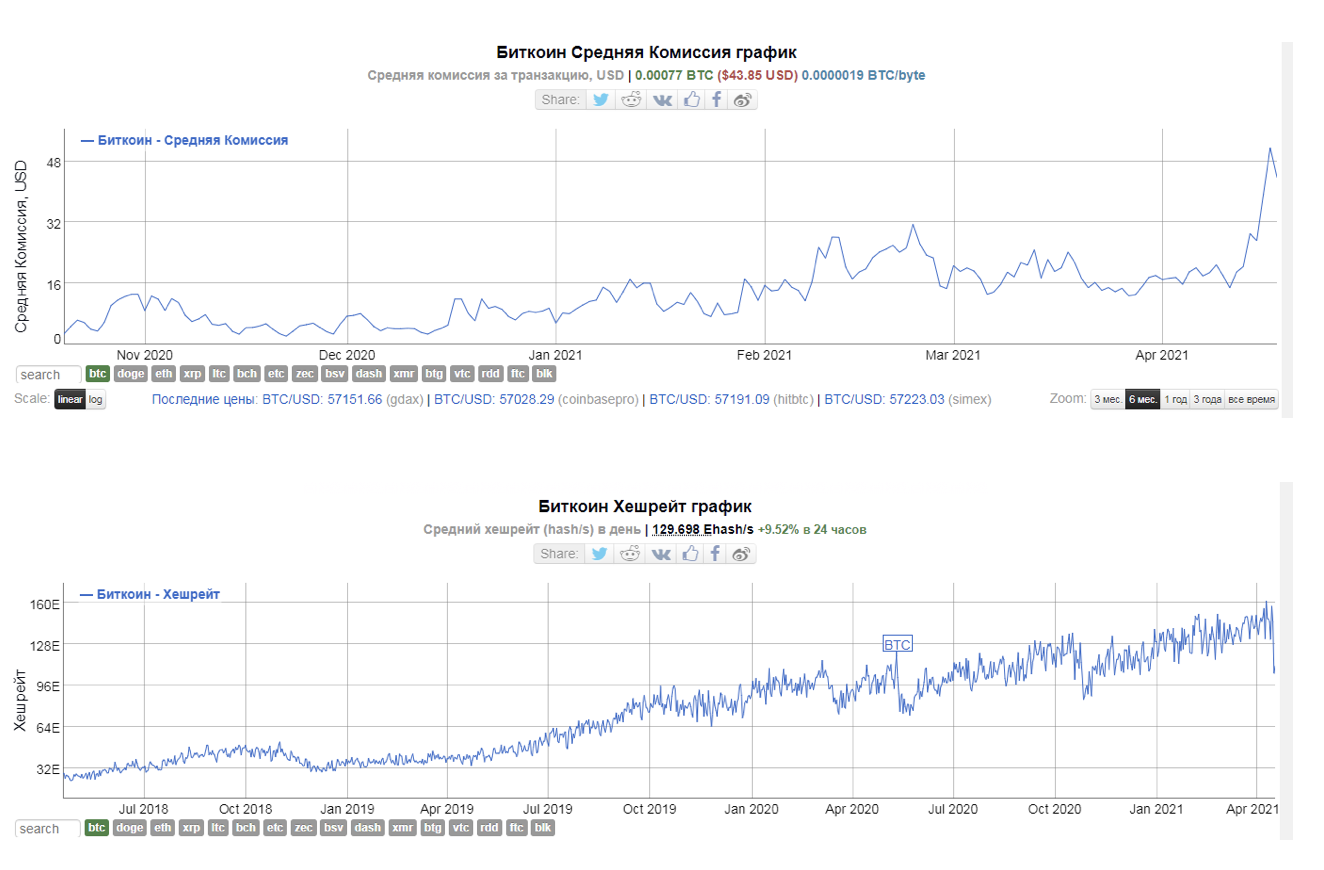
Task: Share commission chart on Twitter
Action: pyautogui.click(x=600, y=100)
